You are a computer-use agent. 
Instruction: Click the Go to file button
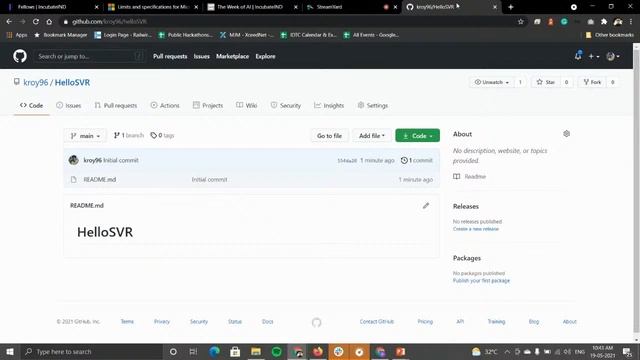pos(329,136)
